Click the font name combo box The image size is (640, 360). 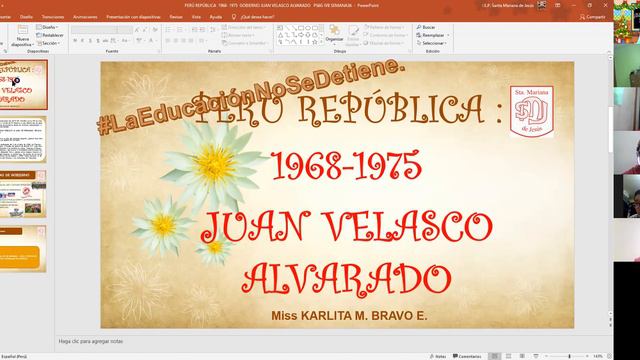94,30
